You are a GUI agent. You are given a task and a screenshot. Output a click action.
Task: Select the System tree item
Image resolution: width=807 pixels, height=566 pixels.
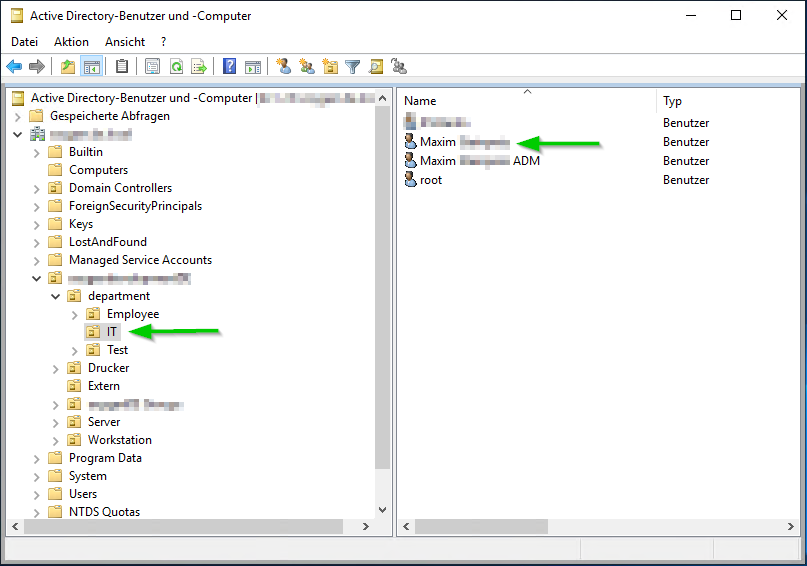[87, 476]
